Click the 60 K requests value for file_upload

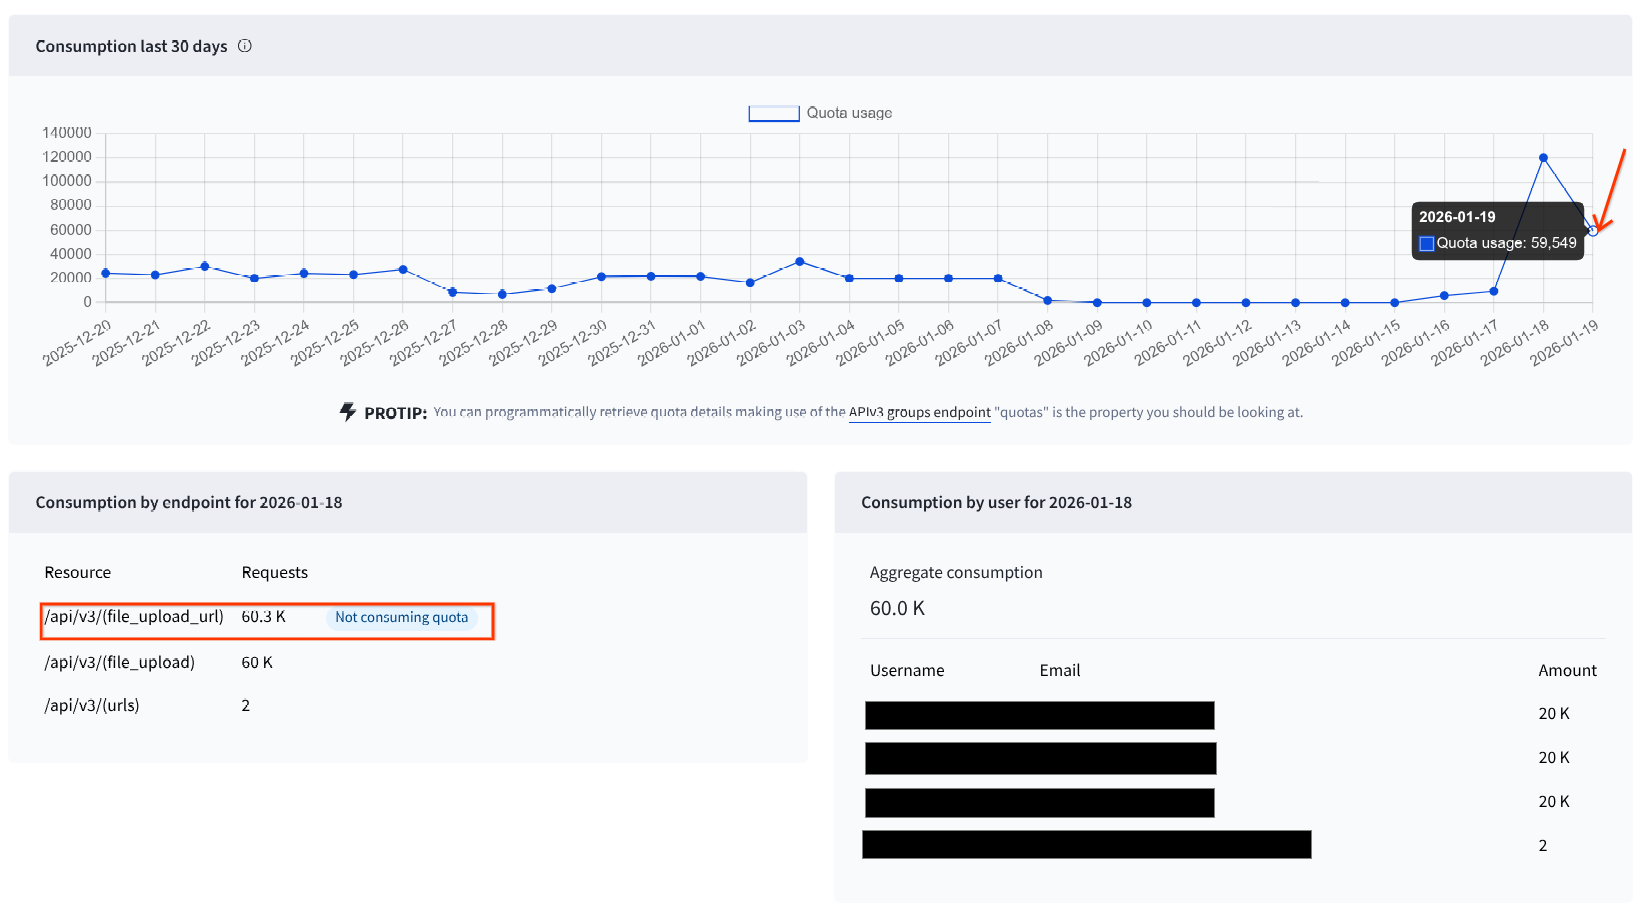[257, 662]
